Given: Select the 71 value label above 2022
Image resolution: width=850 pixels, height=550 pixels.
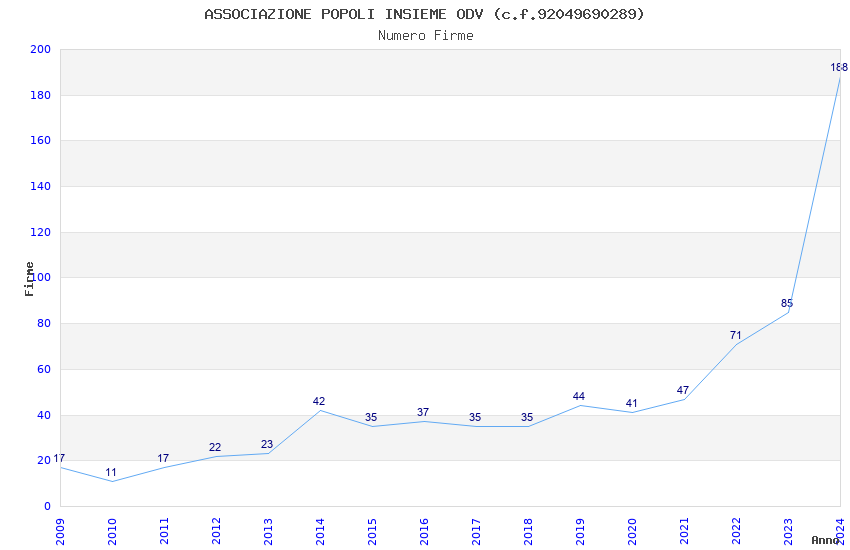Looking at the screenshot, I should [735, 335].
